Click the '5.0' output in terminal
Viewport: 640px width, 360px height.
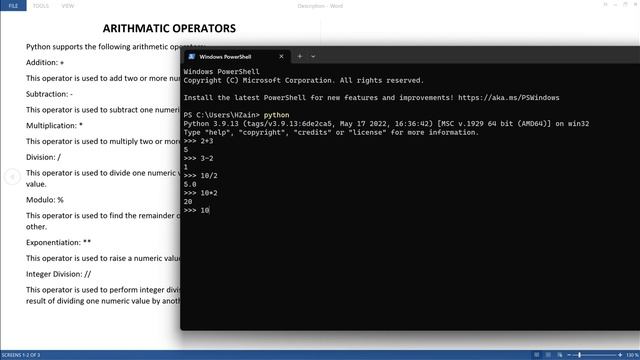pyautogui.click(x=190, y=184)
